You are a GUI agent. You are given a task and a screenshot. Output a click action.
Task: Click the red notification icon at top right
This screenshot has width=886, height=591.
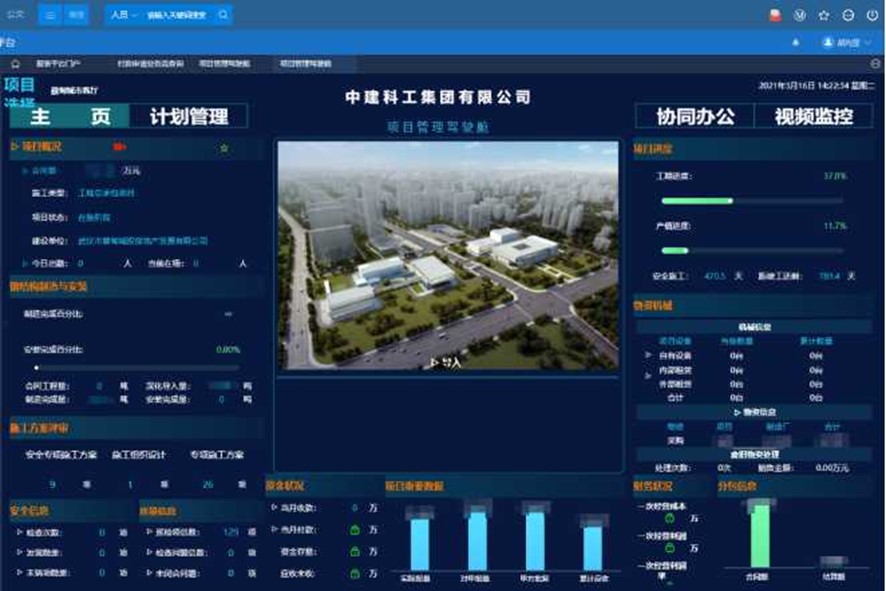click(x=775, y=15)
